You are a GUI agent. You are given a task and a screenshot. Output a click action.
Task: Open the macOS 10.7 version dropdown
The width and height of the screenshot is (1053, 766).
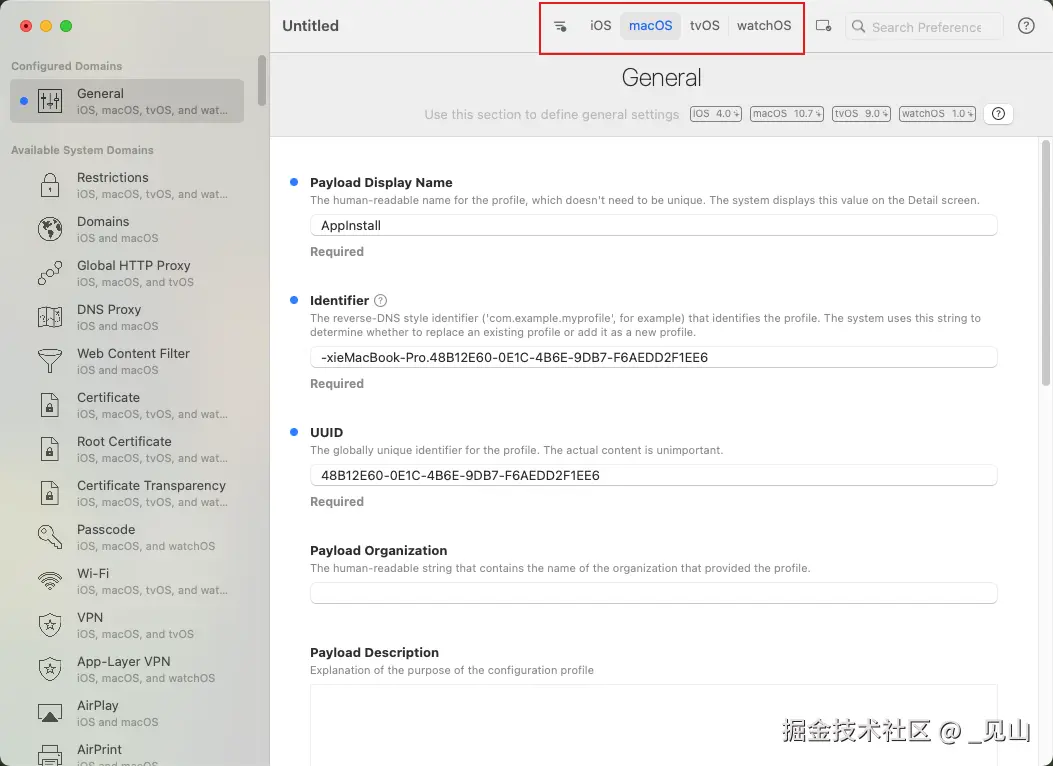pyautogui.click(x=786, y=113)
